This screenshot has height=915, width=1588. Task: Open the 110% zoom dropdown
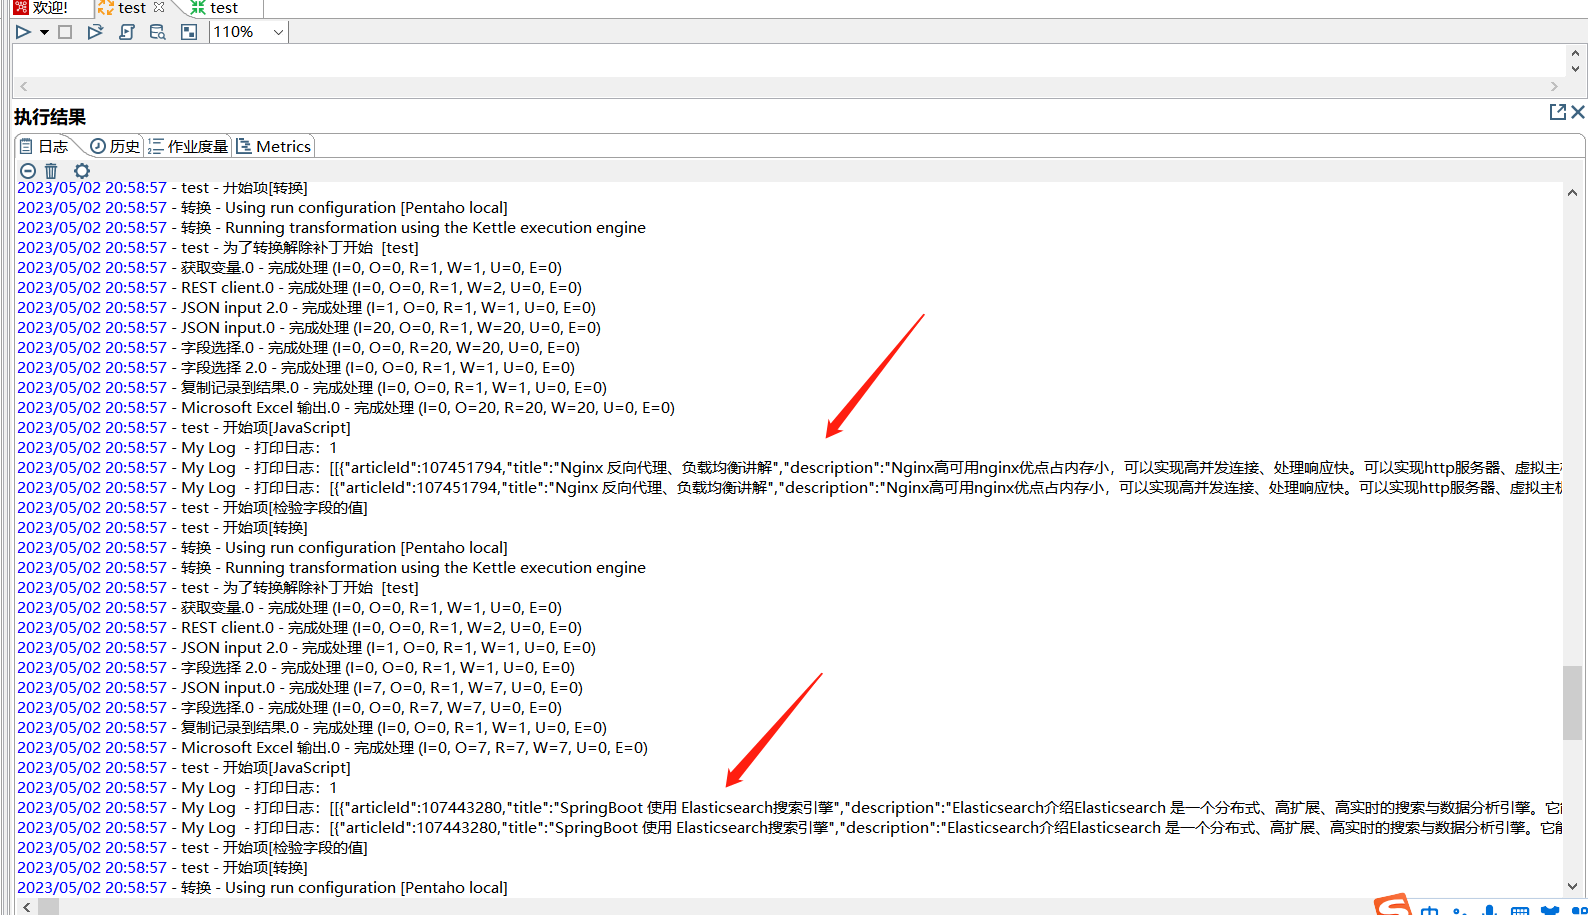279,32
